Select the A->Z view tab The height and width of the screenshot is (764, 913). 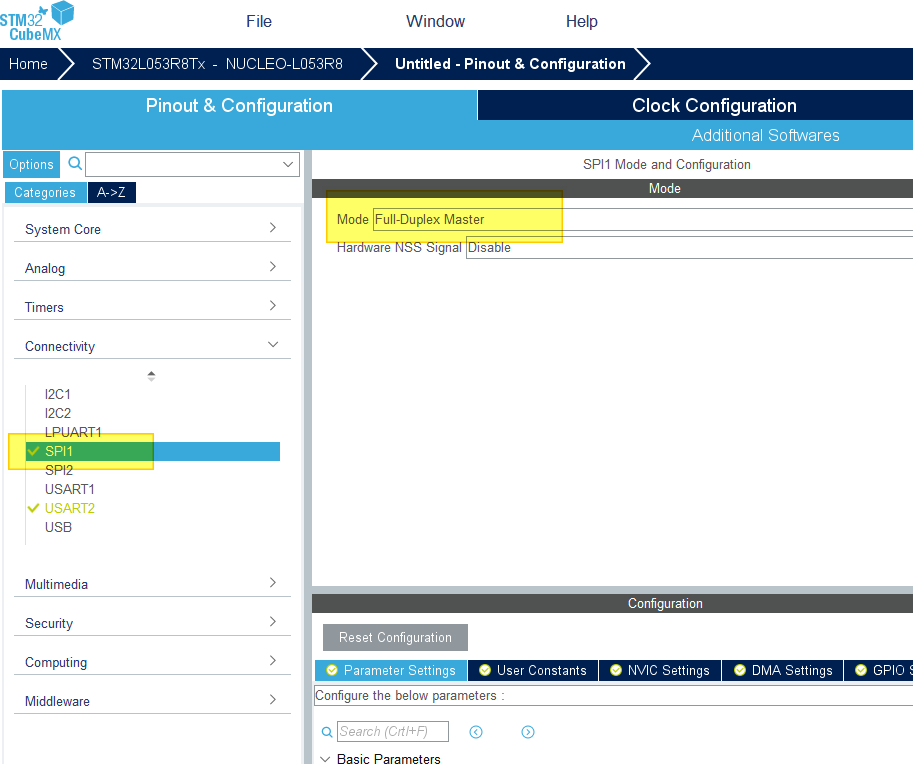pos(112,192)
